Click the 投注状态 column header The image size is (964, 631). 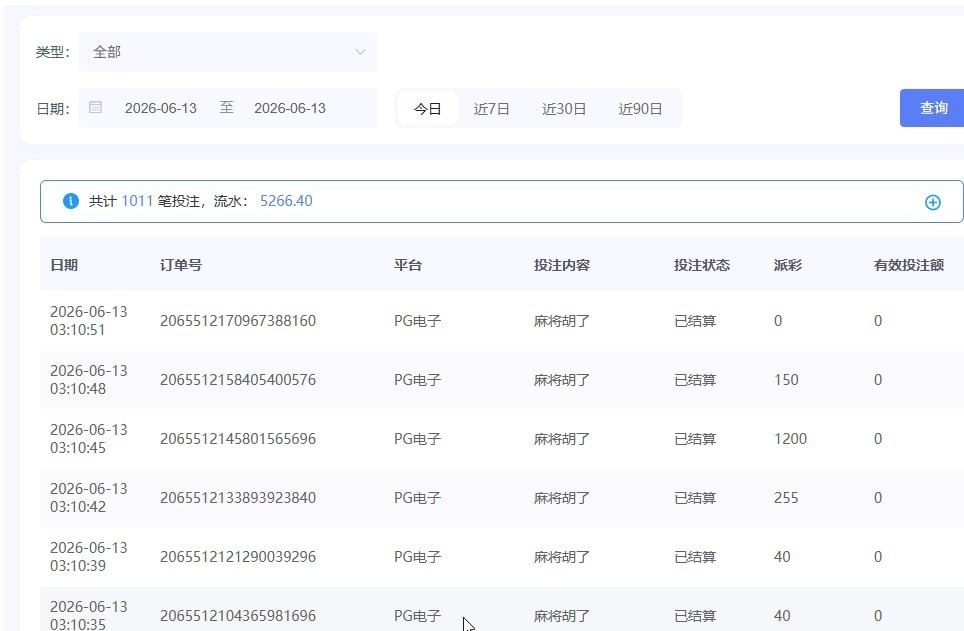(x=701, y=265)
